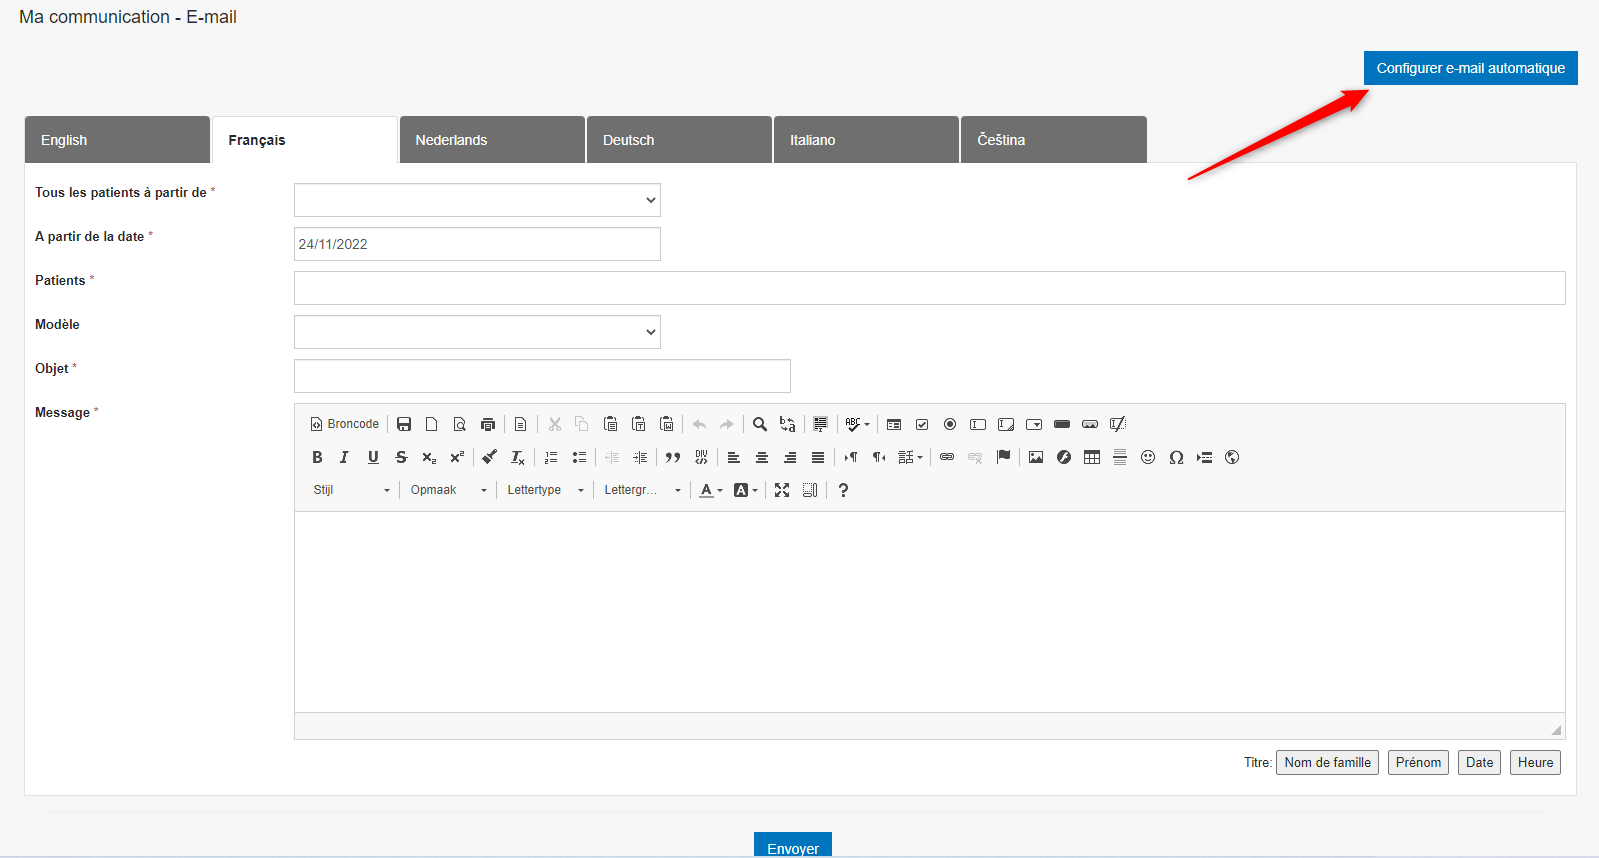Justify the text alignment

pyautogui.click(x=818, y=457)
